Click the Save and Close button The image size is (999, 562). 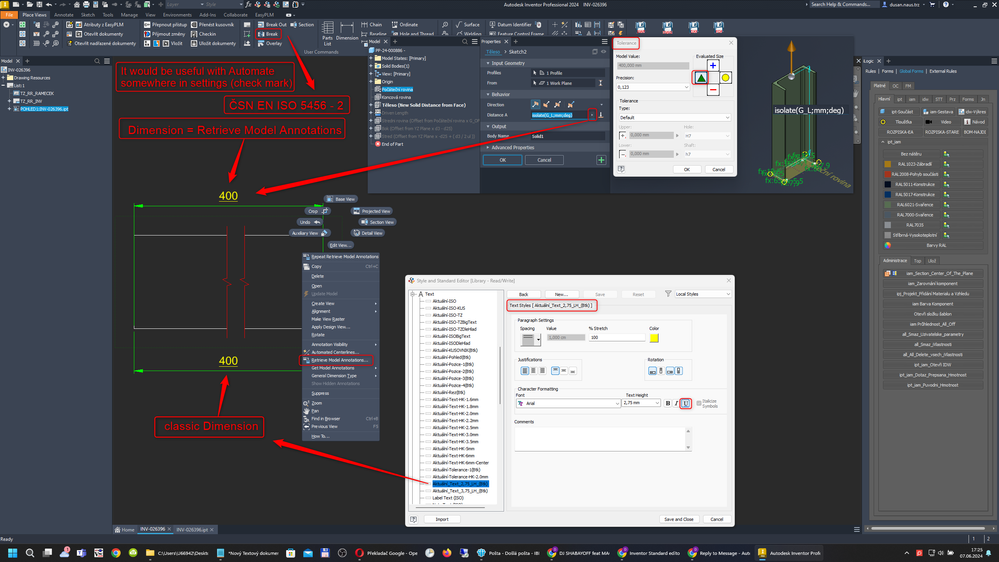point(679,519)
